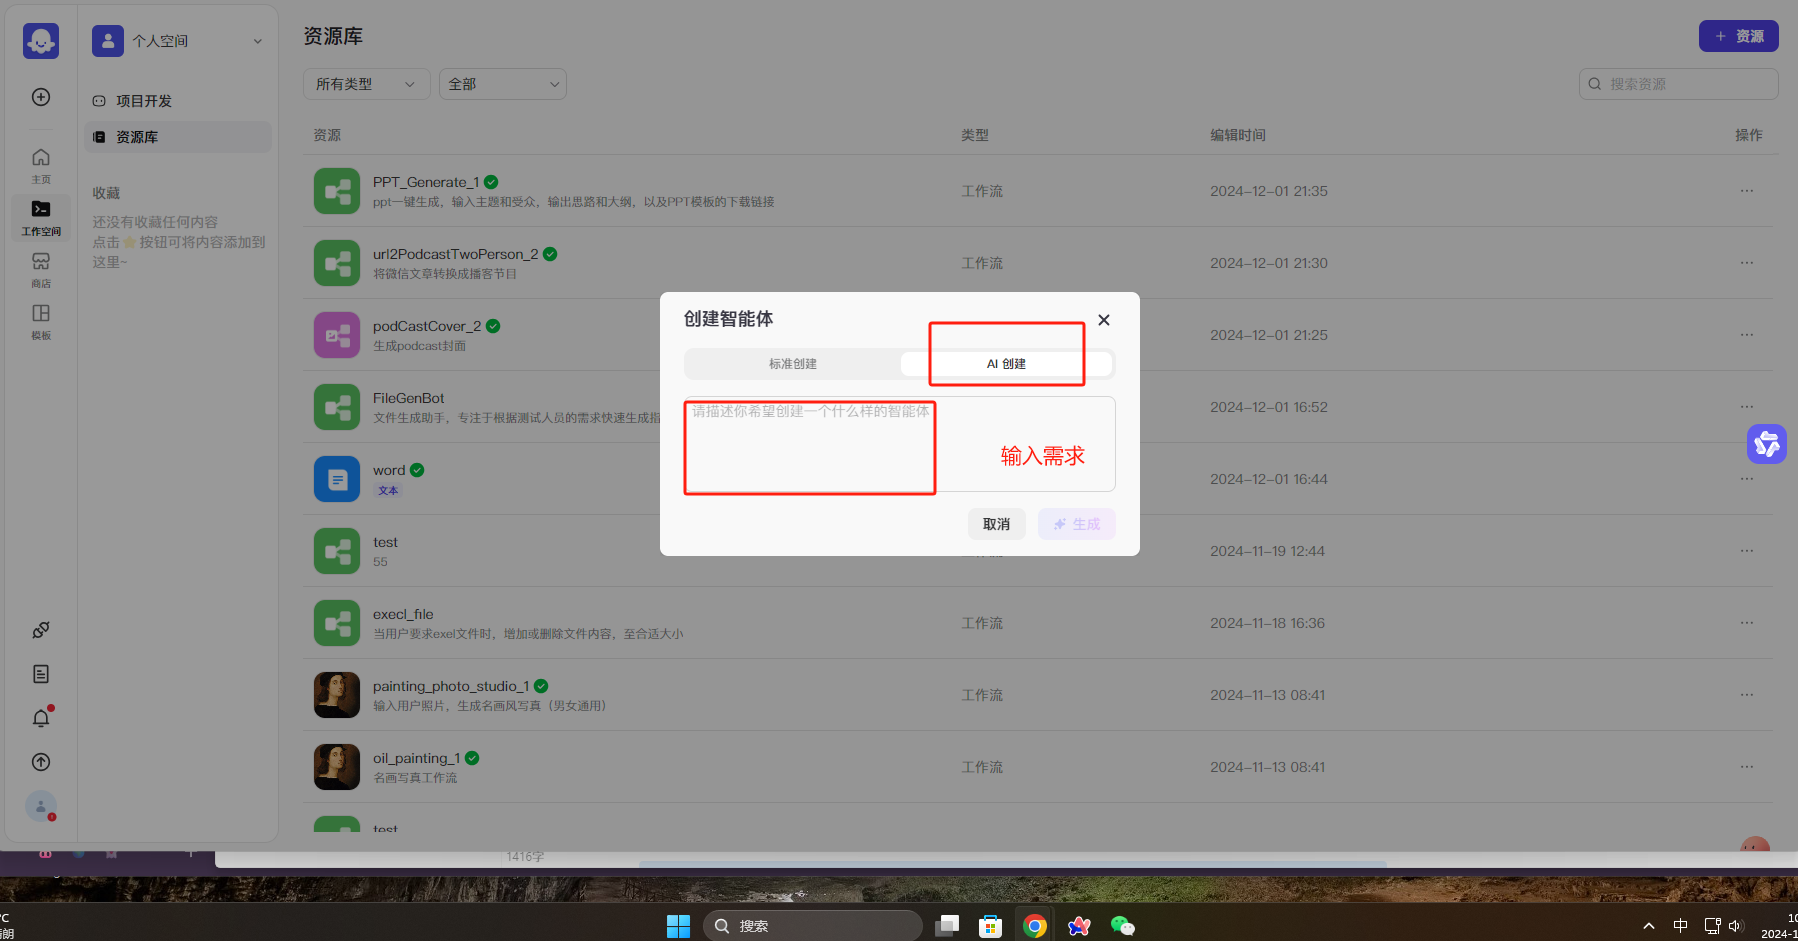Open Microsoft Store from the taskbar

click(990, 926)
